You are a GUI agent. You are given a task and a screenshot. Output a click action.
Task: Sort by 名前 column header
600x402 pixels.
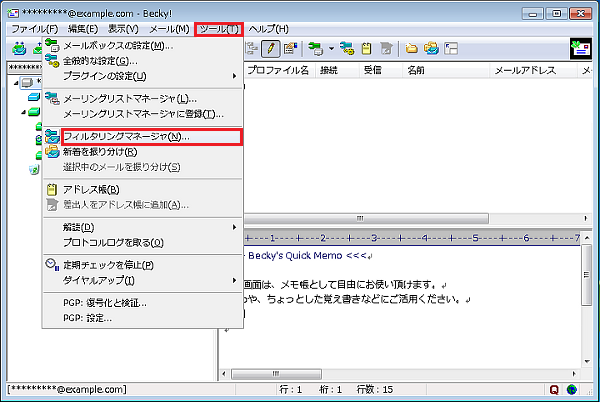(446, 70)
